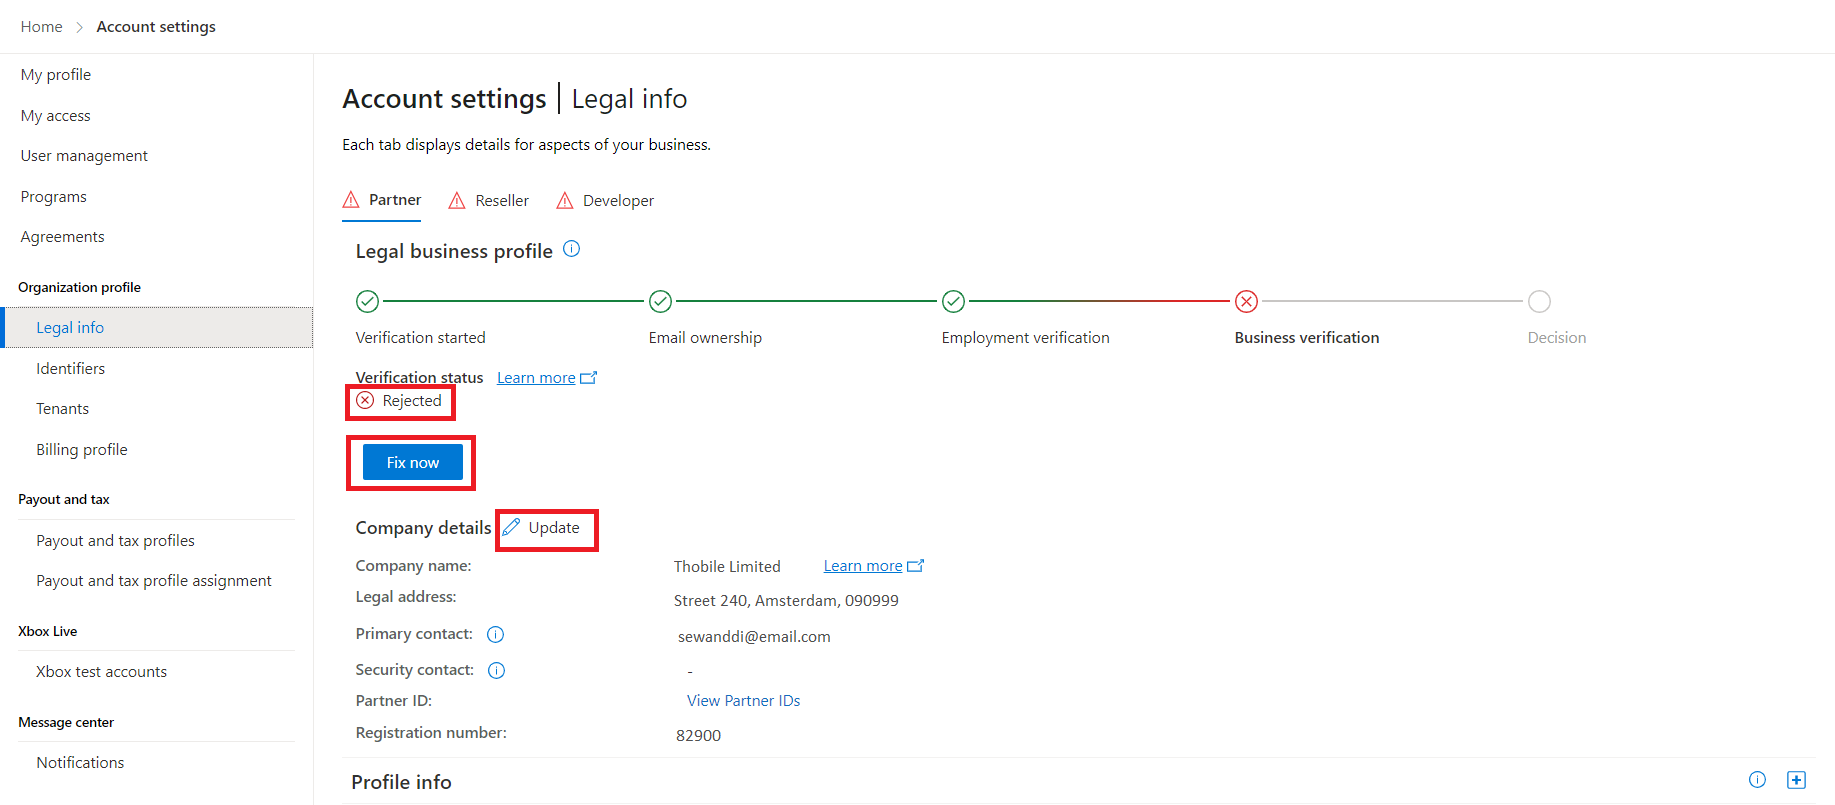Screen dimensions: 1835x805
Task: Open Learn more link beside Verification status
Action: tap(547, 378)
